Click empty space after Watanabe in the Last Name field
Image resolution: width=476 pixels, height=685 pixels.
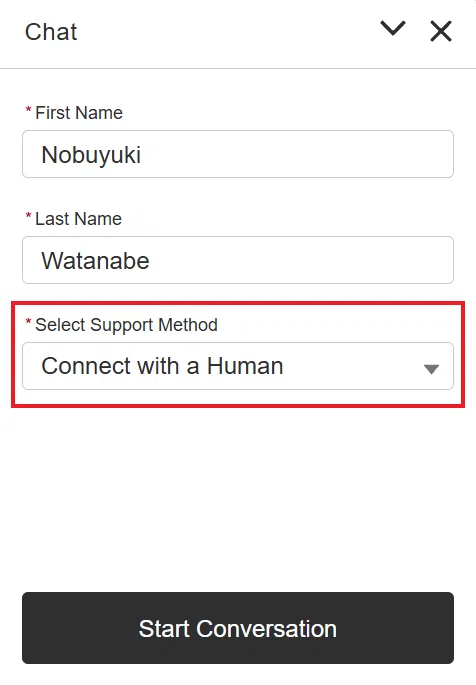(301, 260)
